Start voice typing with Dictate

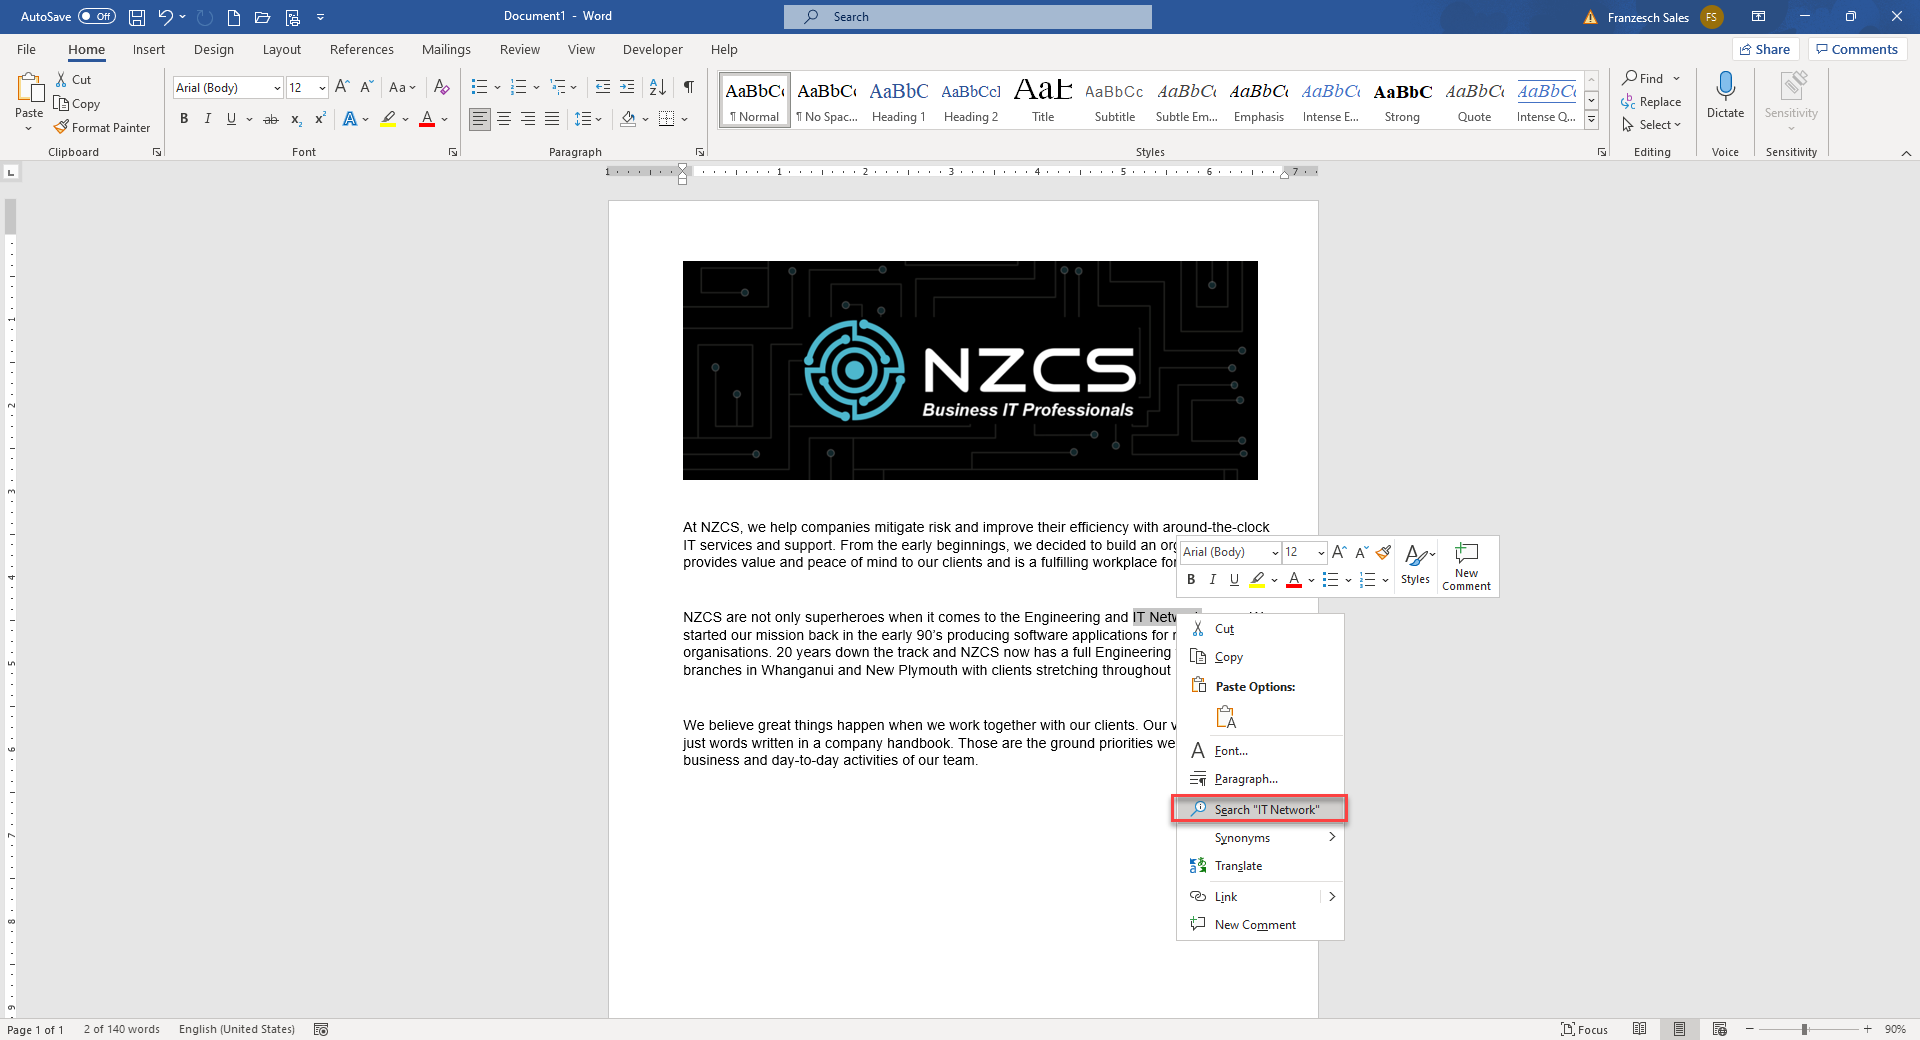1725,95
